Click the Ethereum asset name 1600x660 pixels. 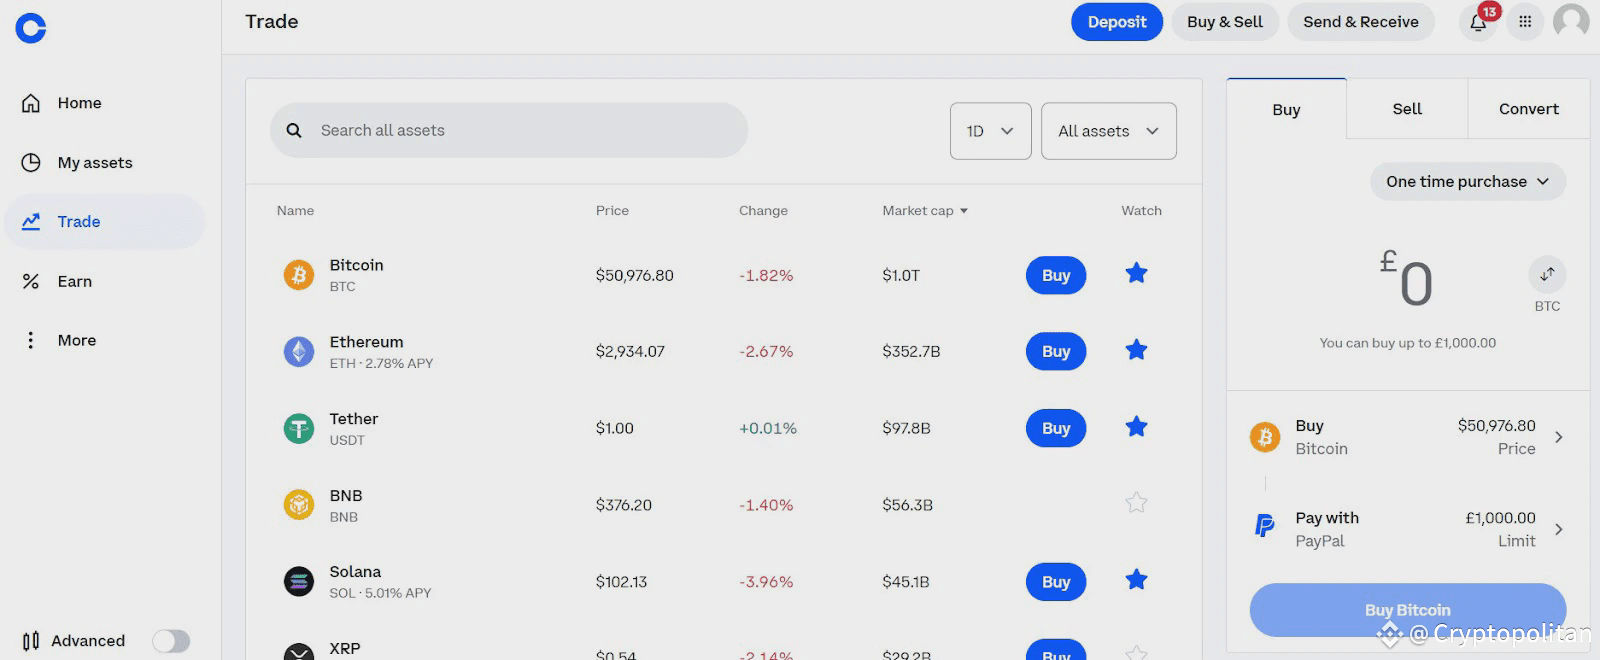pyautogui.click(x=366, y=342)
